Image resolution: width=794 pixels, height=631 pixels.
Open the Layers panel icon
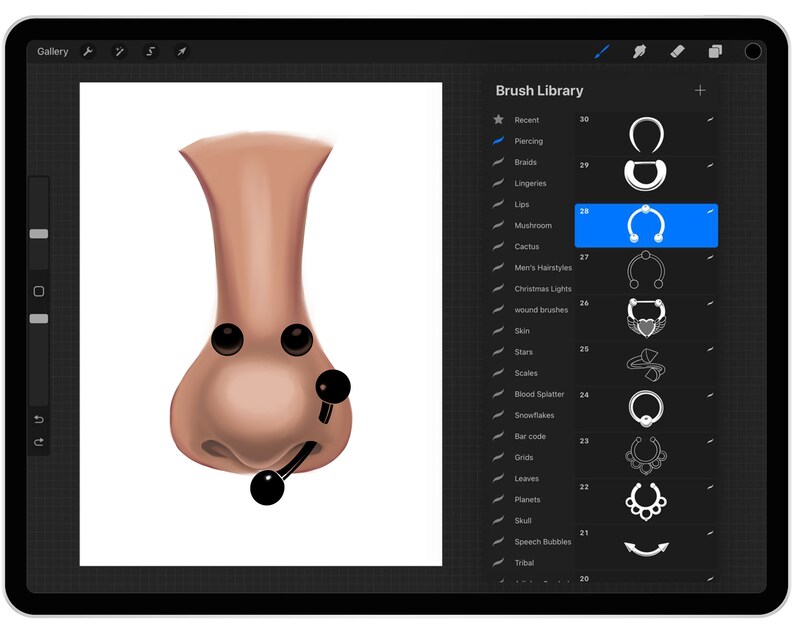click(x=715, y=51)
